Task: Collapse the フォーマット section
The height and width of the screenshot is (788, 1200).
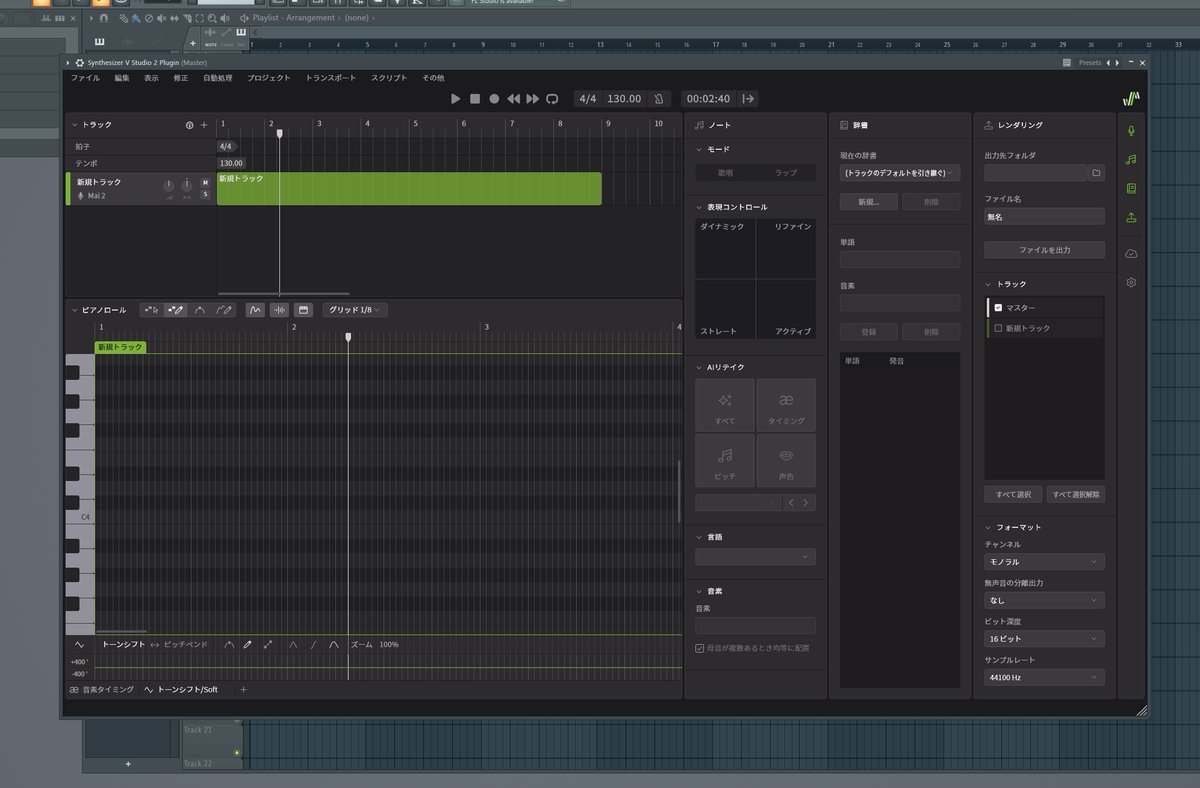Action: [x=988, y=527]
